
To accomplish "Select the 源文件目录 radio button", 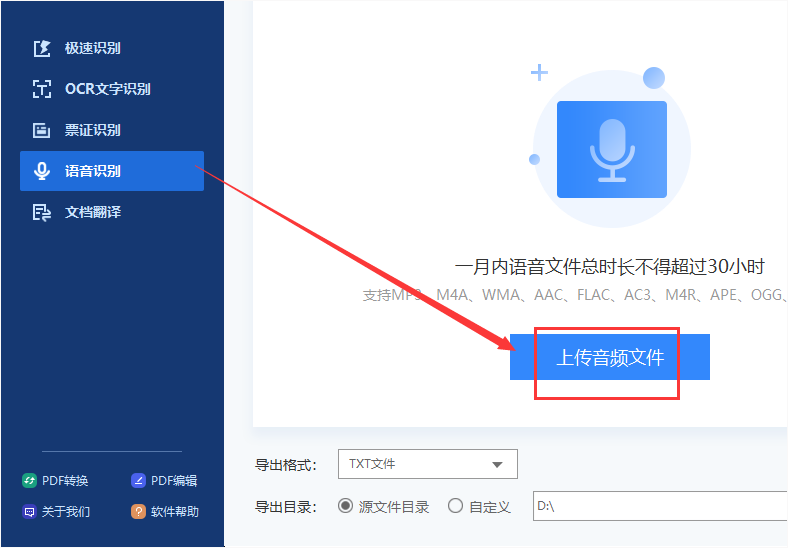I will 345,506.
